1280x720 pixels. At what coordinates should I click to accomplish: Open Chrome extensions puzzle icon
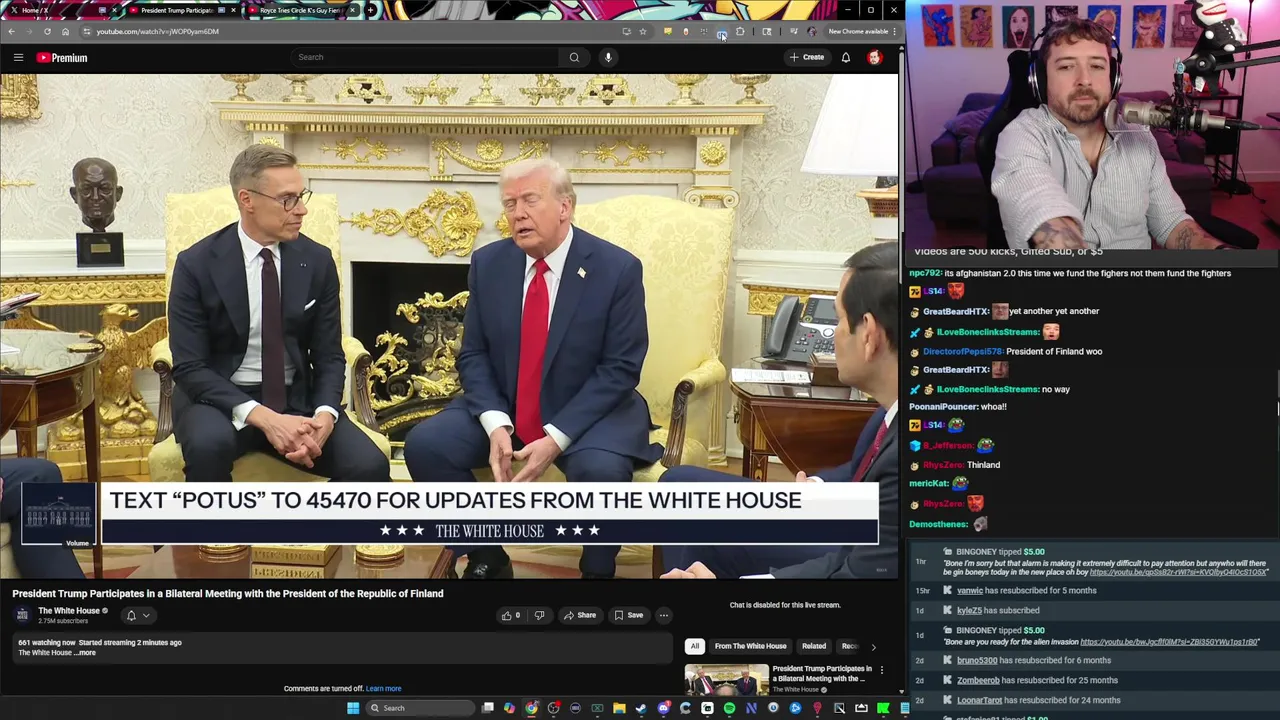coord(740,31)
